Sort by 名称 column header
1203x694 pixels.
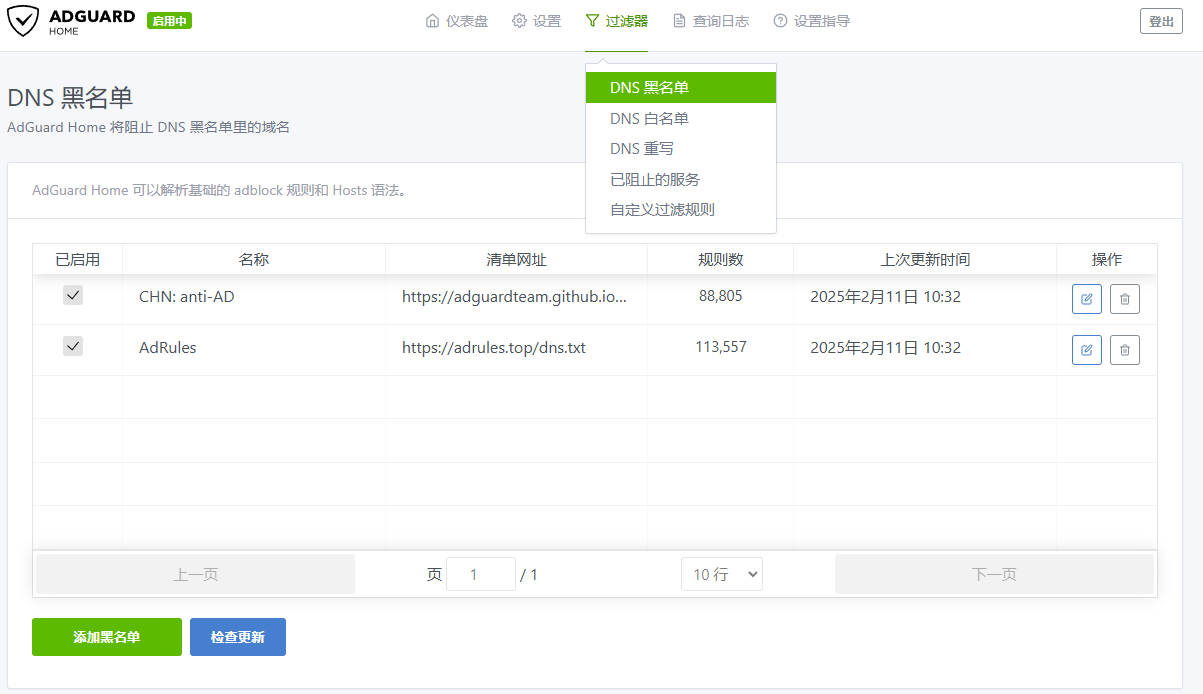click(x=254, y=259)
